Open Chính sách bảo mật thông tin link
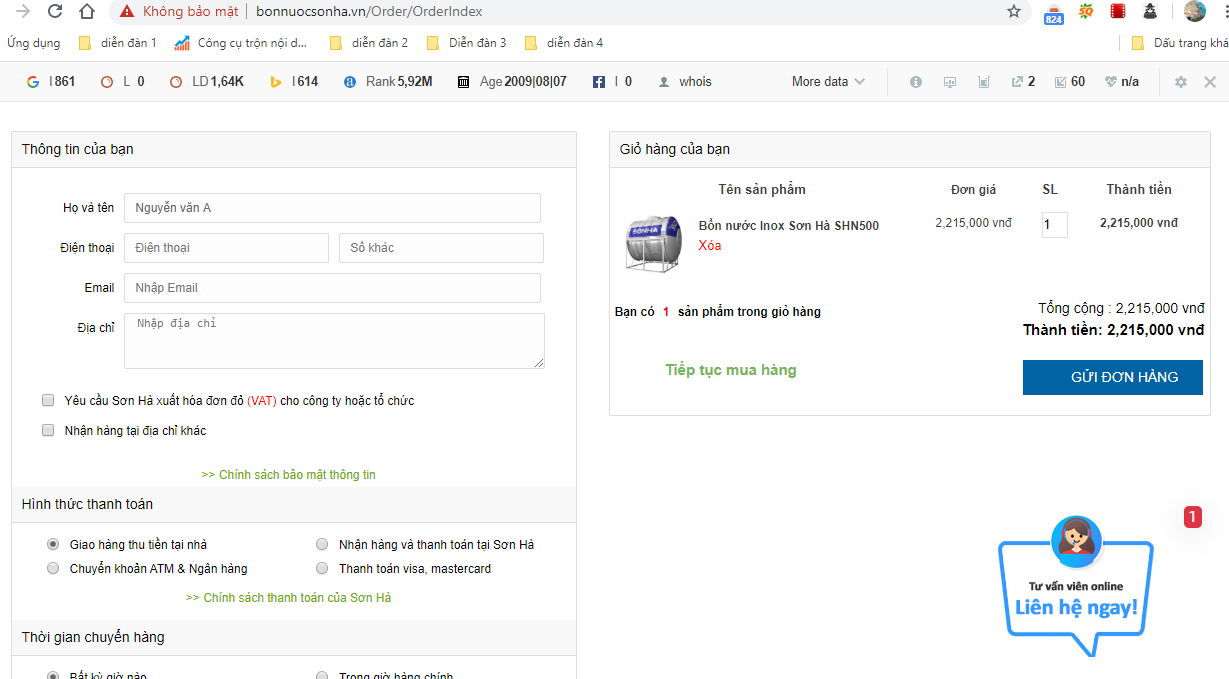This screenshot has width=1229, height=679. tap(289, 475)
